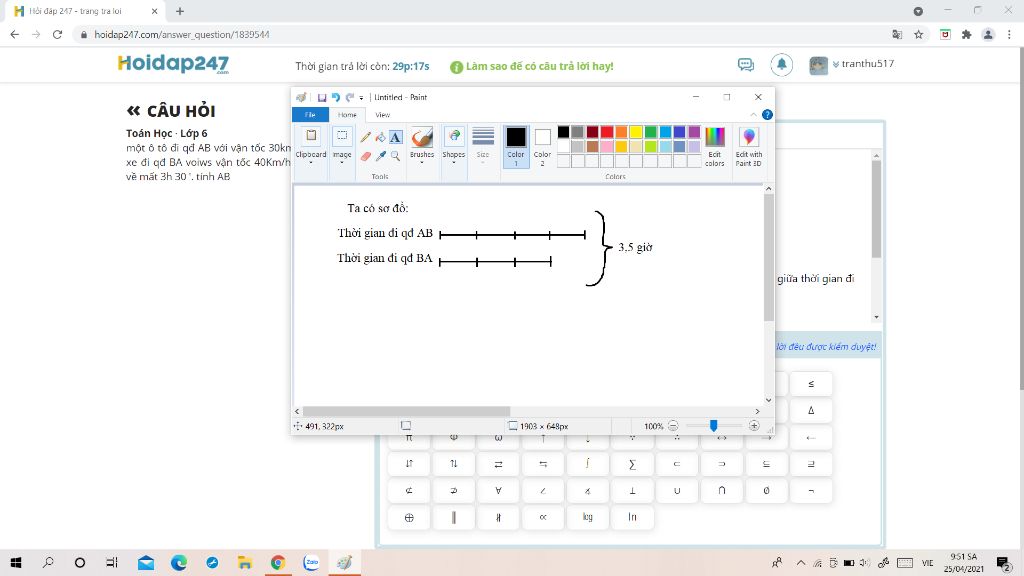
Task: Open the tranthu517 user menu dropdown
Action: (x=835, y=64)
